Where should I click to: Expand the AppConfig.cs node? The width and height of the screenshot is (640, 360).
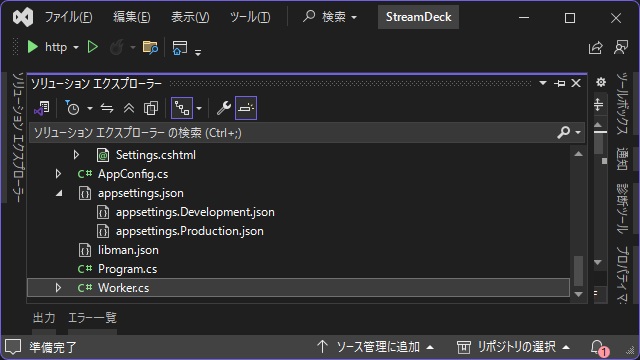tap(58, 174)
